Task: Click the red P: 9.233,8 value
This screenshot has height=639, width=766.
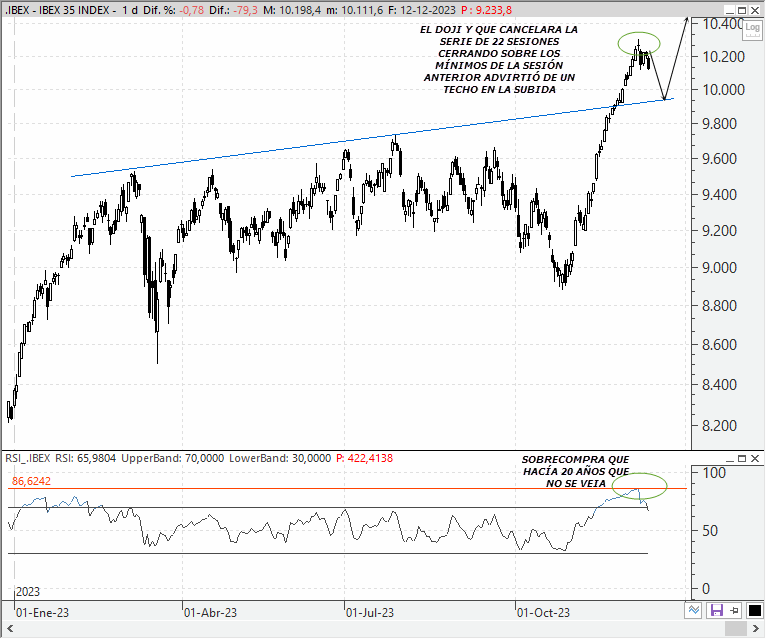Action: (487, 10)
